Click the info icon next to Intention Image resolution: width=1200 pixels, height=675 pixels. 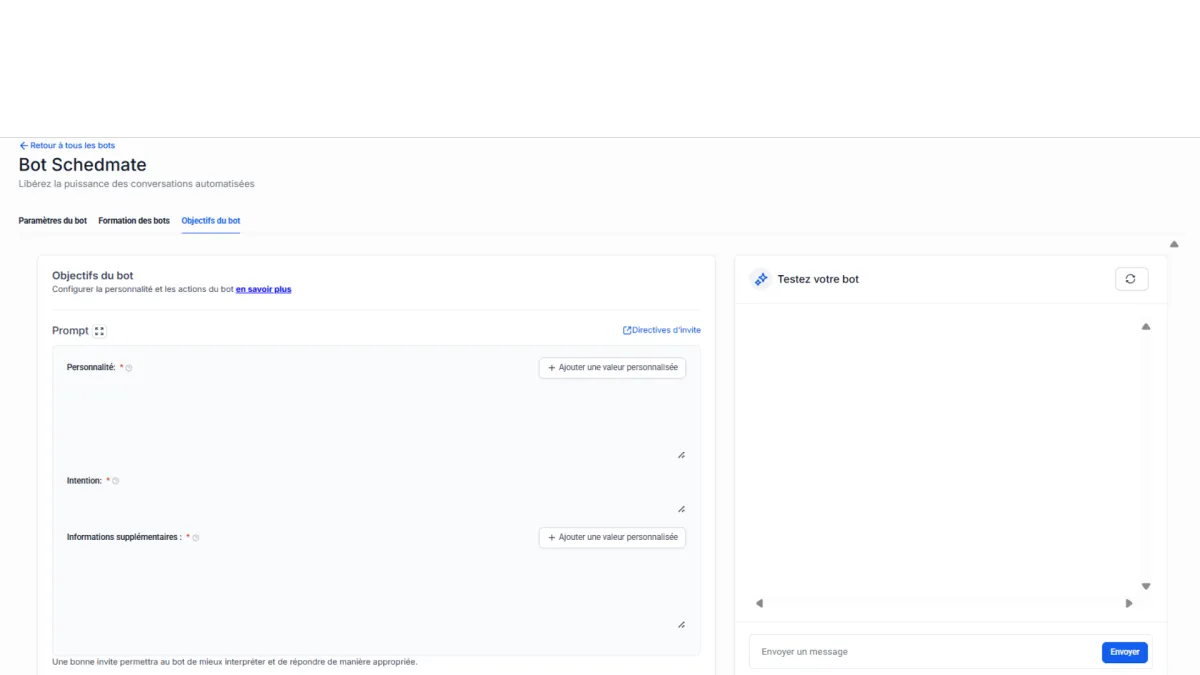coord(115,481)
